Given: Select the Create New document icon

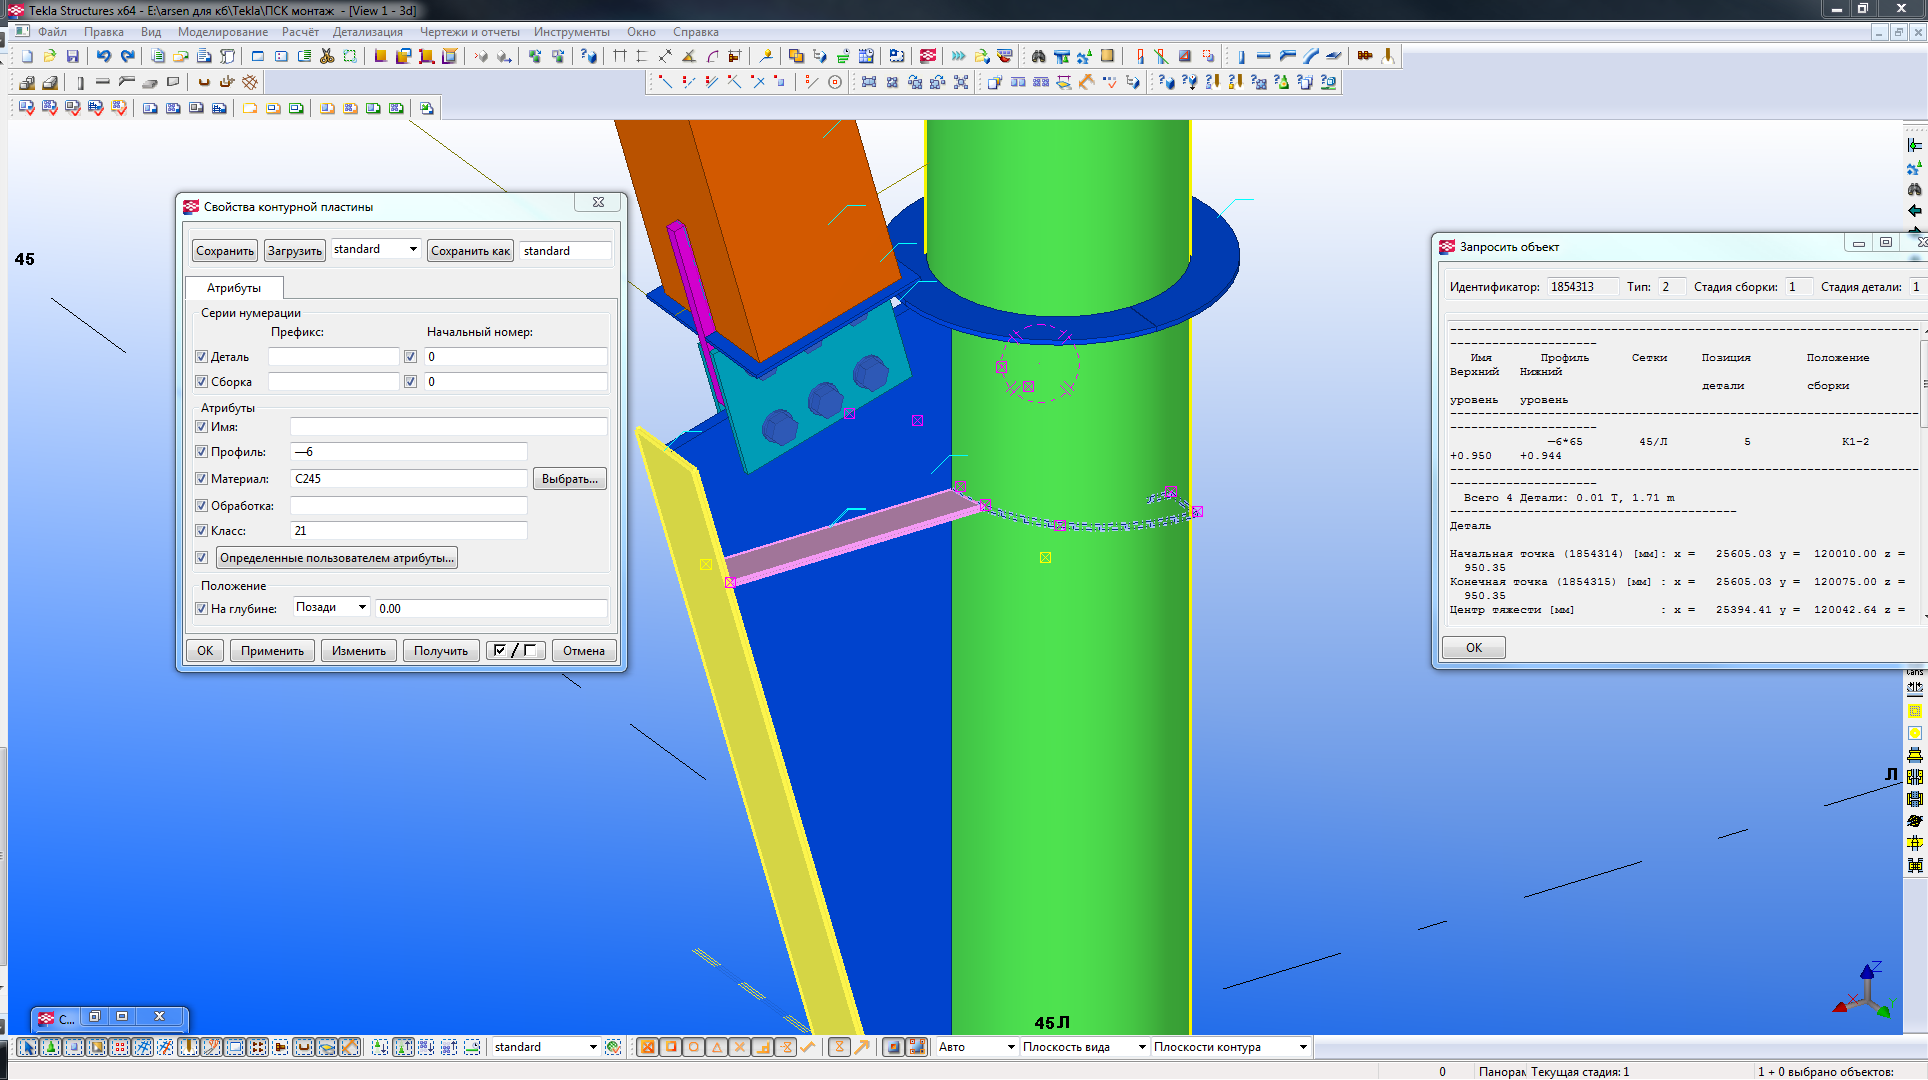Looking at the screenshot, I should (x=27, y=56).
